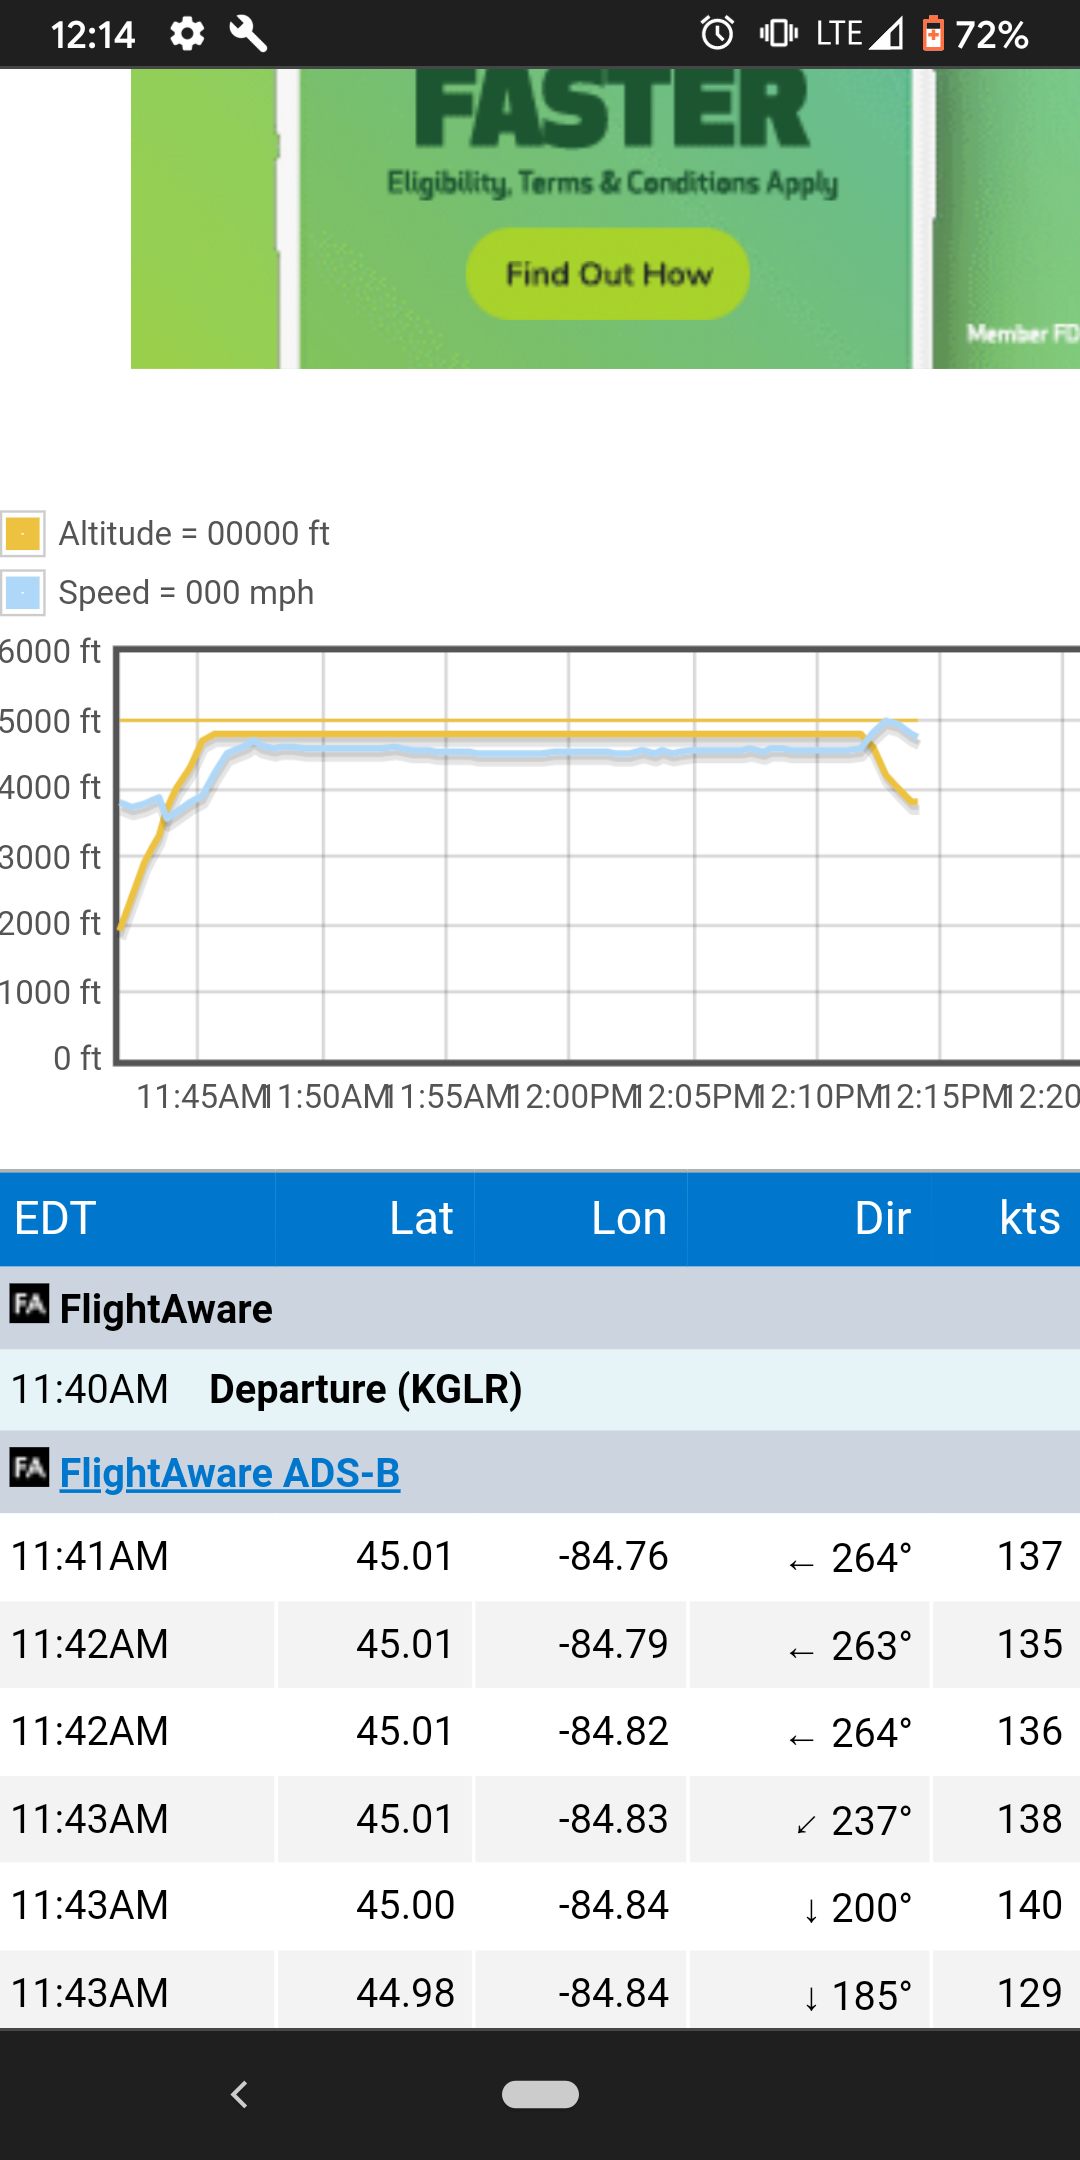Tap the vibrate mode status icon
Screen dimensions: 1080x2160
pyautogui.click(x=778, y=34)
